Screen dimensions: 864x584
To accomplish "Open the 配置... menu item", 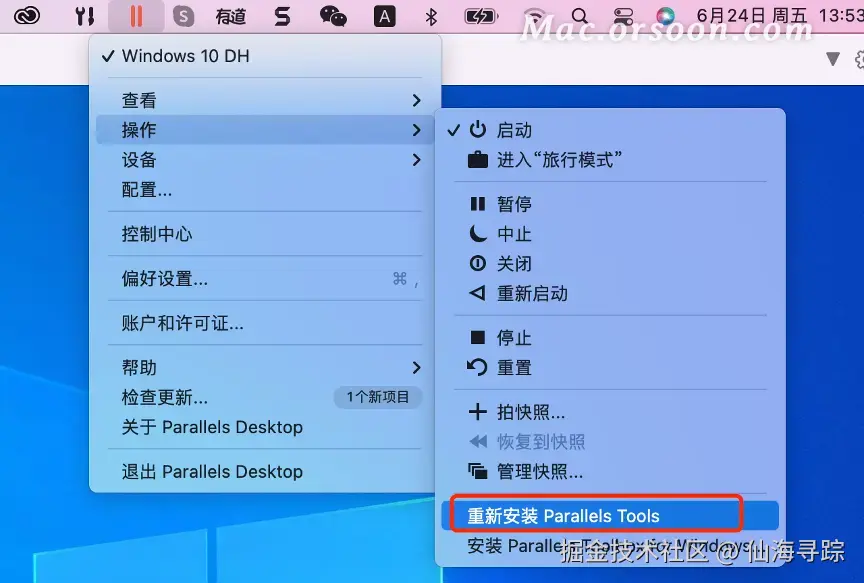I will coord(265,190).
